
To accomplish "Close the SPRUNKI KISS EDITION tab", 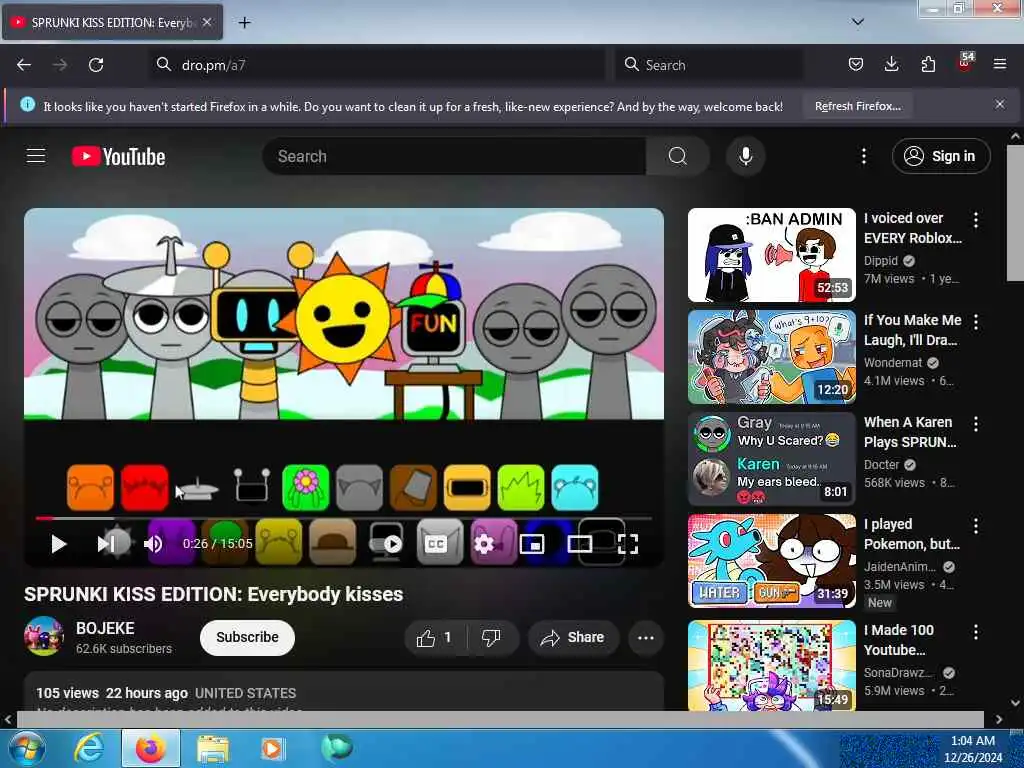I will coord(207,22).
